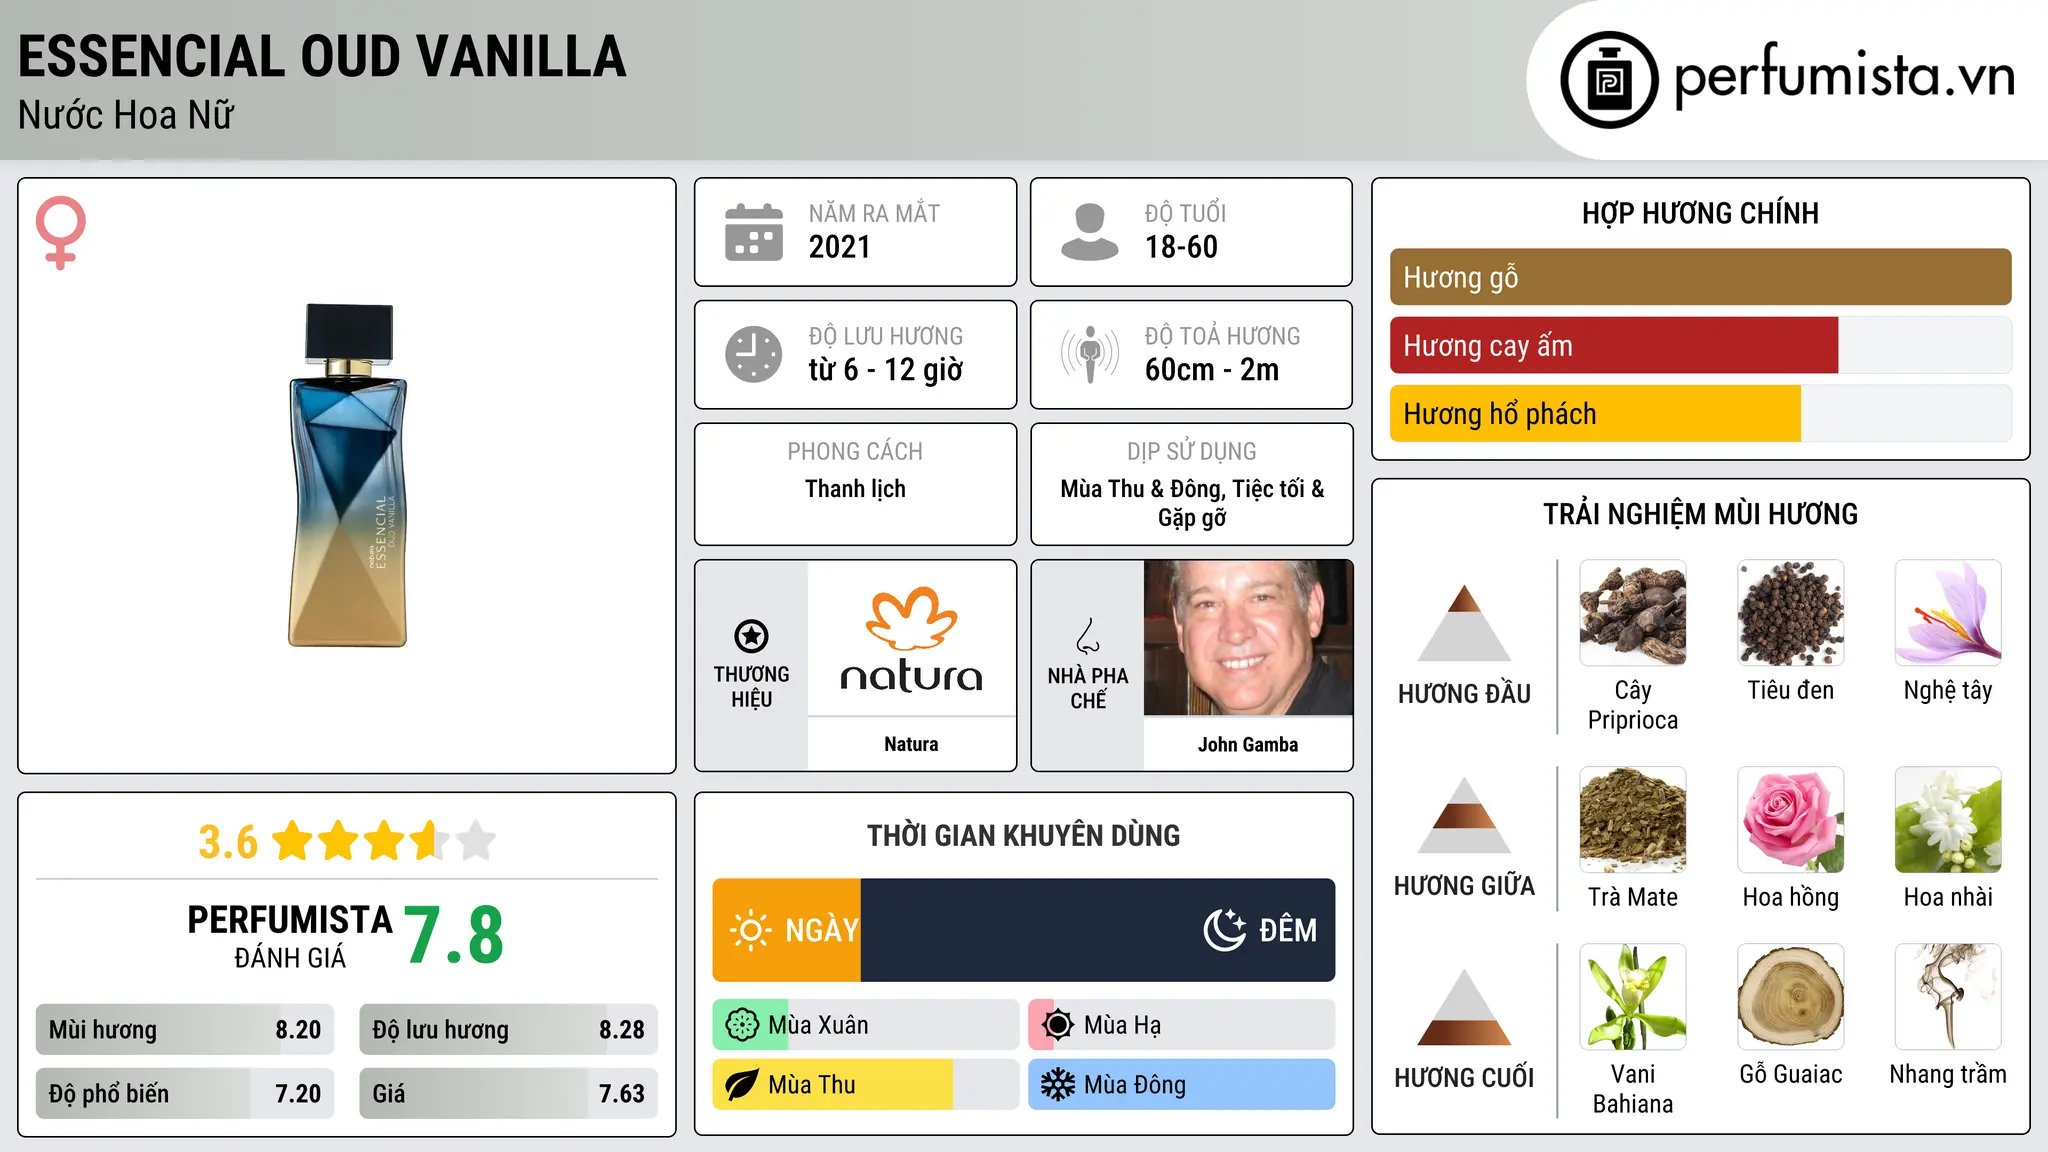Image resolution: width=2048 pixels, height=1152 pixels.
Task: Select the Nhang trầm incense image
Action: pos(1948,997)
